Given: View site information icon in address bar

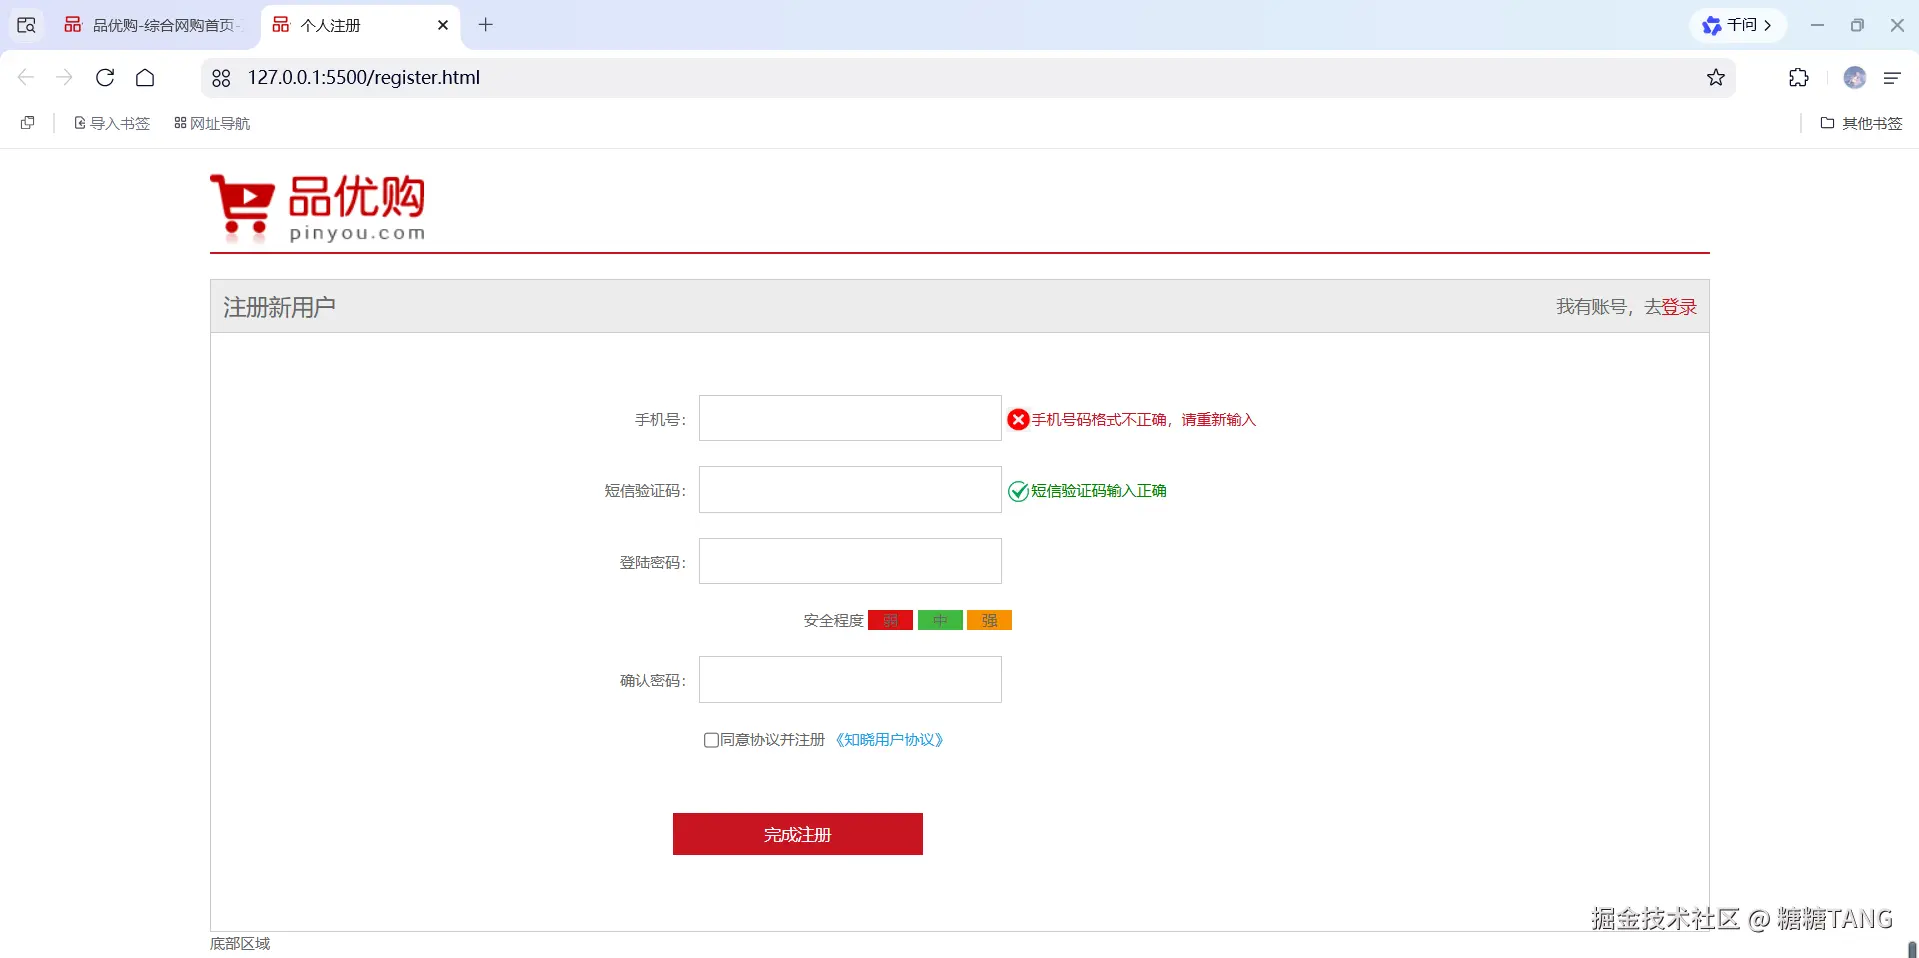Looking at the screenshot, I should coord(221,78).
